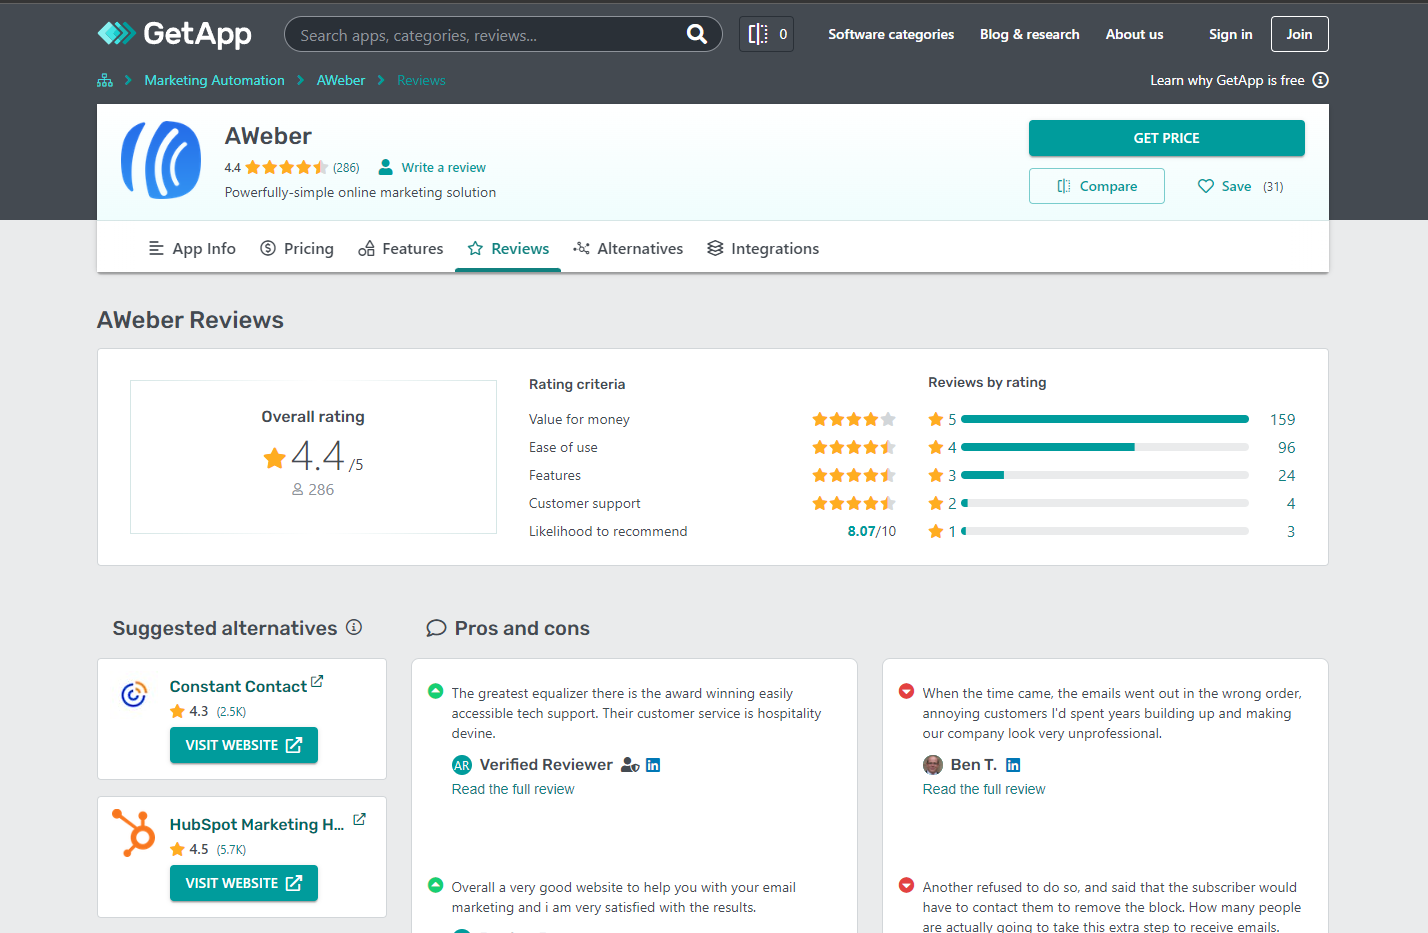The width and height of the screenshot is (1428, 933).
Task: Open the App Info tab
Action: [192, 248]
